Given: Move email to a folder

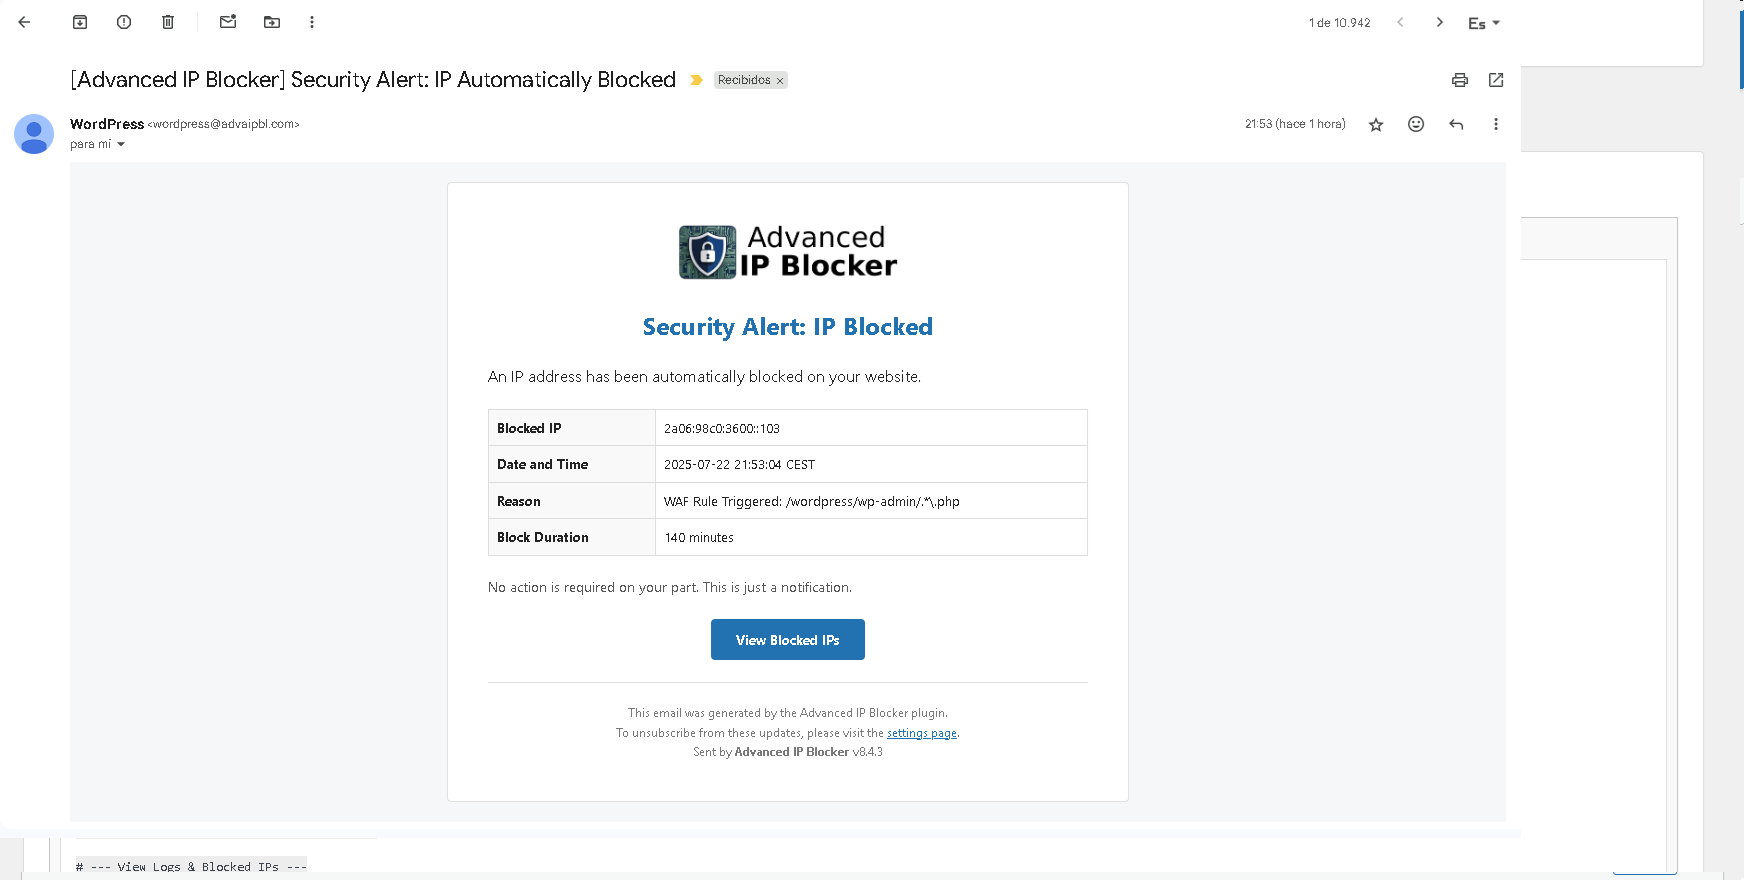Looking at the screenshot, I should (272, 22).
